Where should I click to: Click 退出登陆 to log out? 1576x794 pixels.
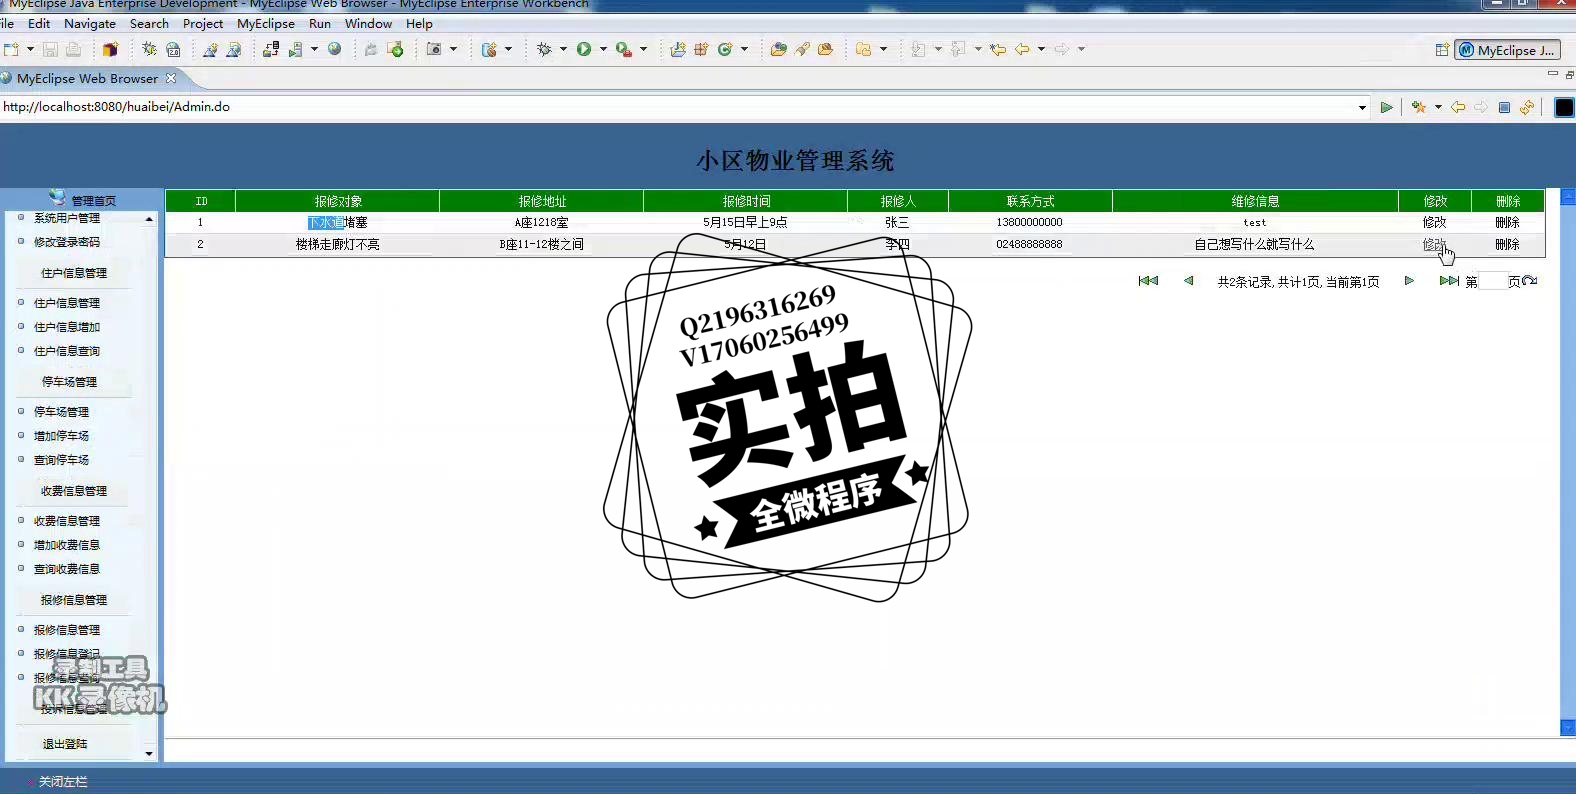(x=65, y=744)
